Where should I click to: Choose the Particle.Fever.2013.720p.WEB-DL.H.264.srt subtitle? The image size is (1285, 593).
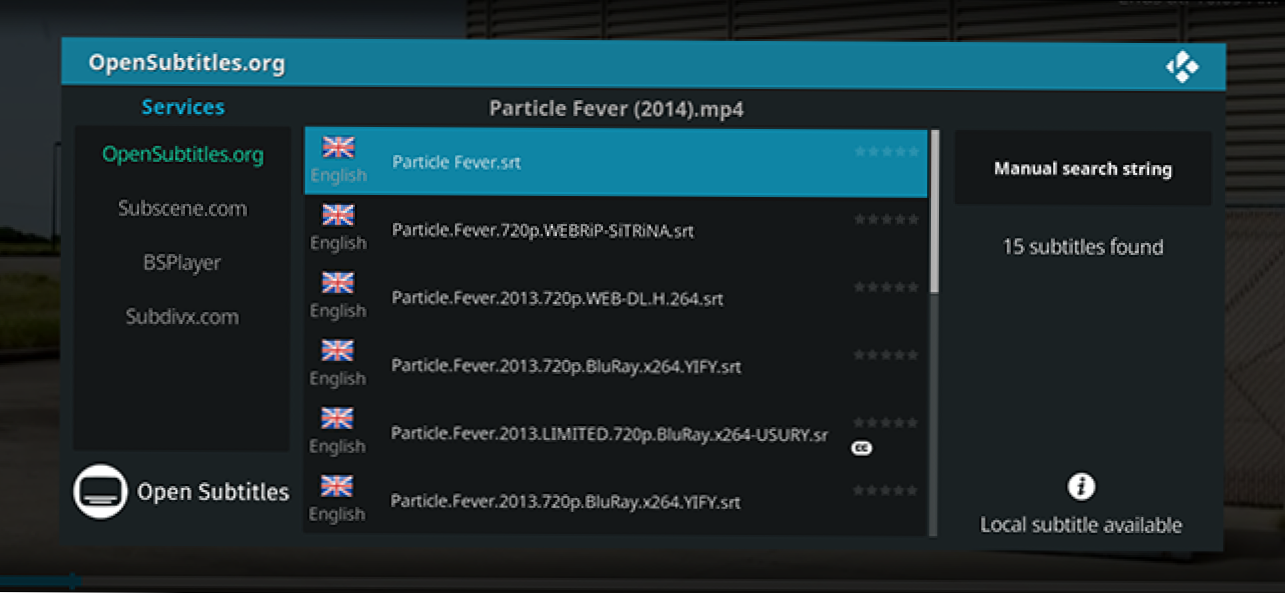pos(557,299)
